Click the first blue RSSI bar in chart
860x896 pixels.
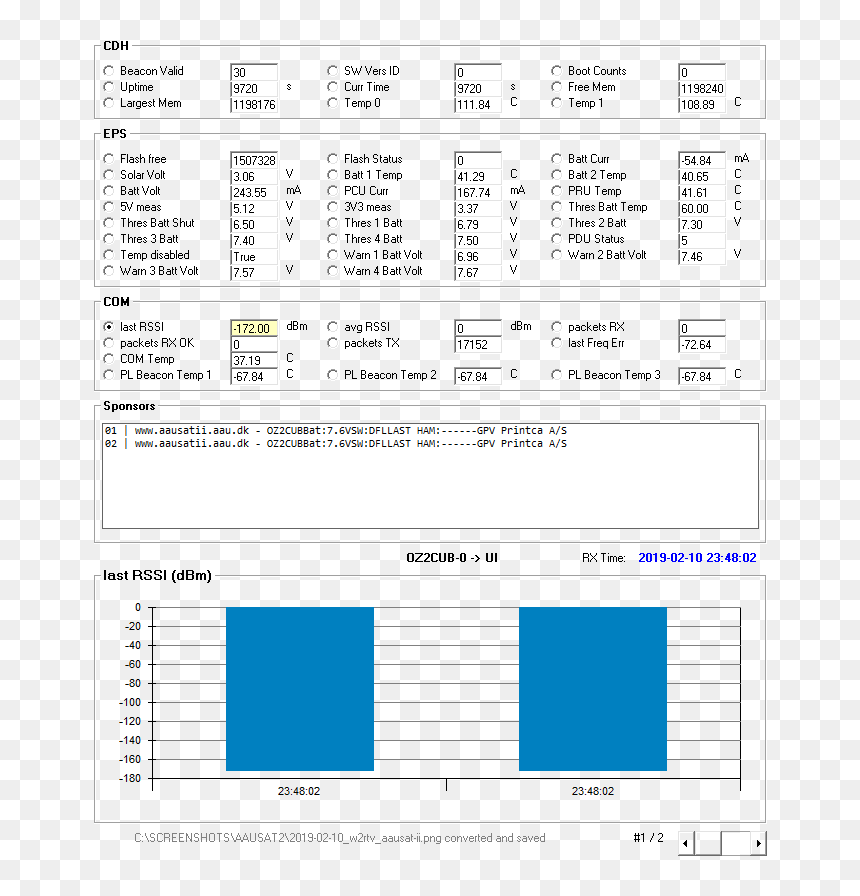pyautogui.click(x=300, y=689)
